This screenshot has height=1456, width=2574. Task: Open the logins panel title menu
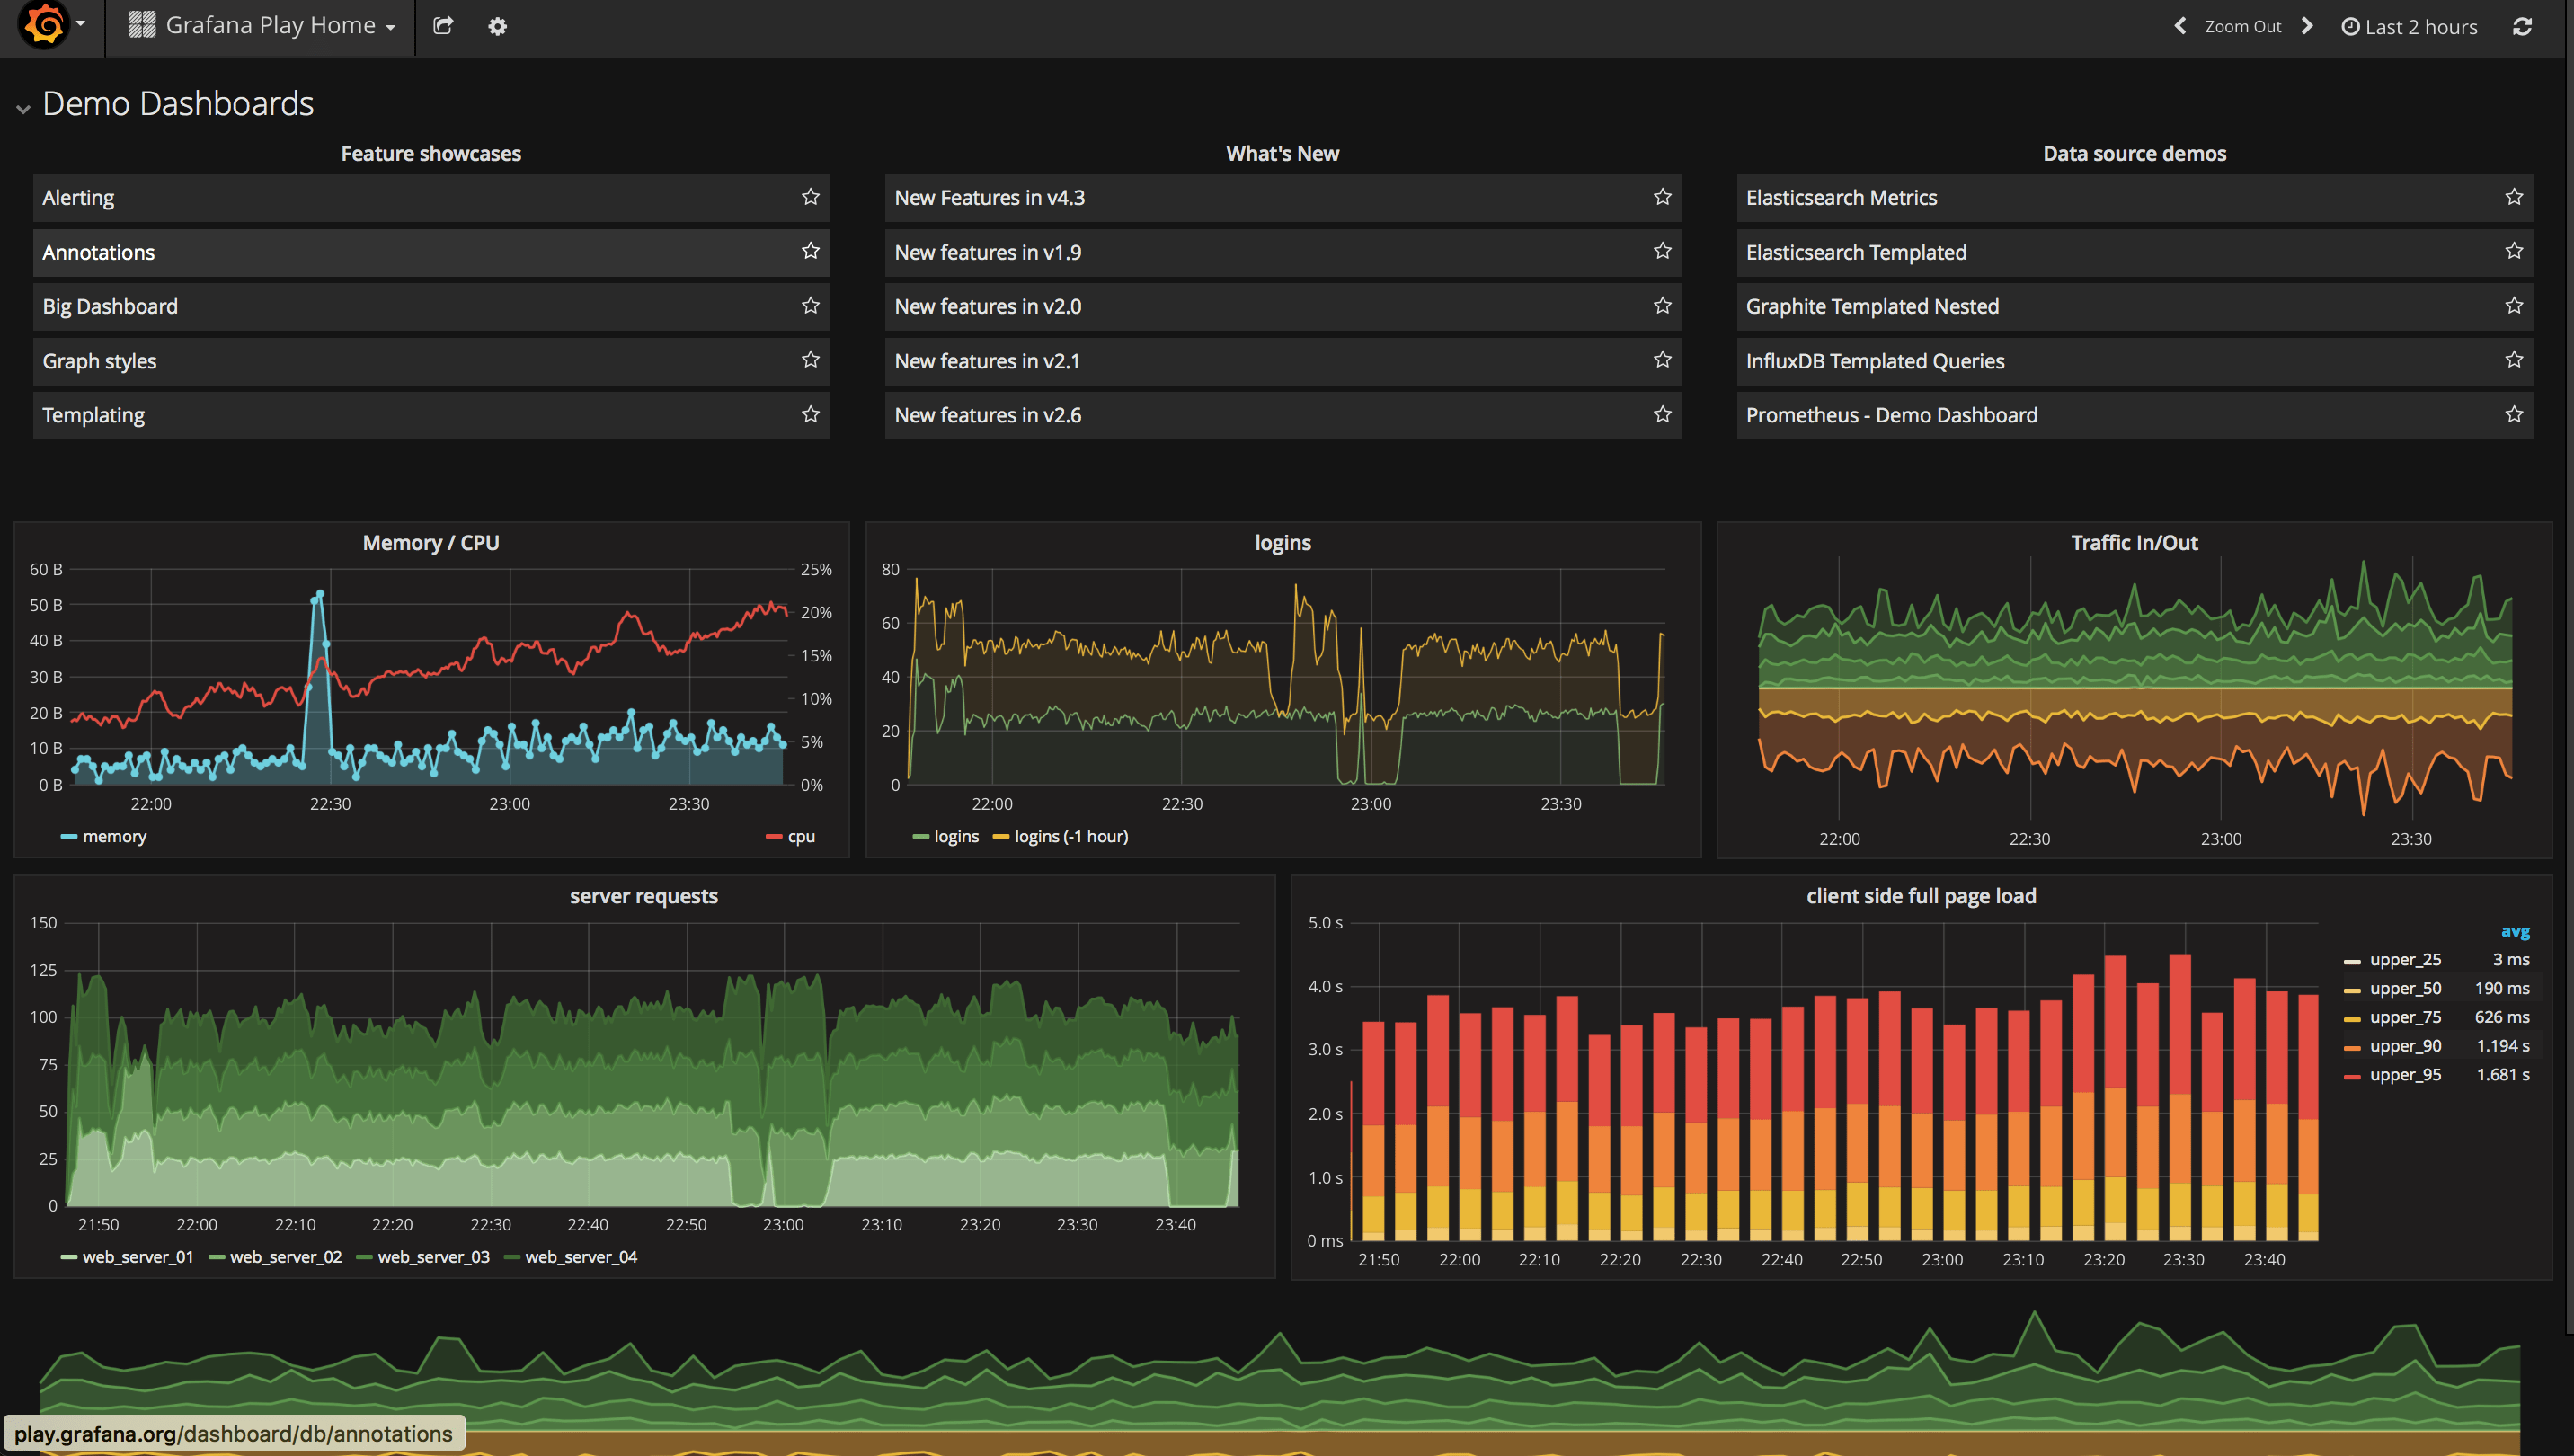(1282, 542)
